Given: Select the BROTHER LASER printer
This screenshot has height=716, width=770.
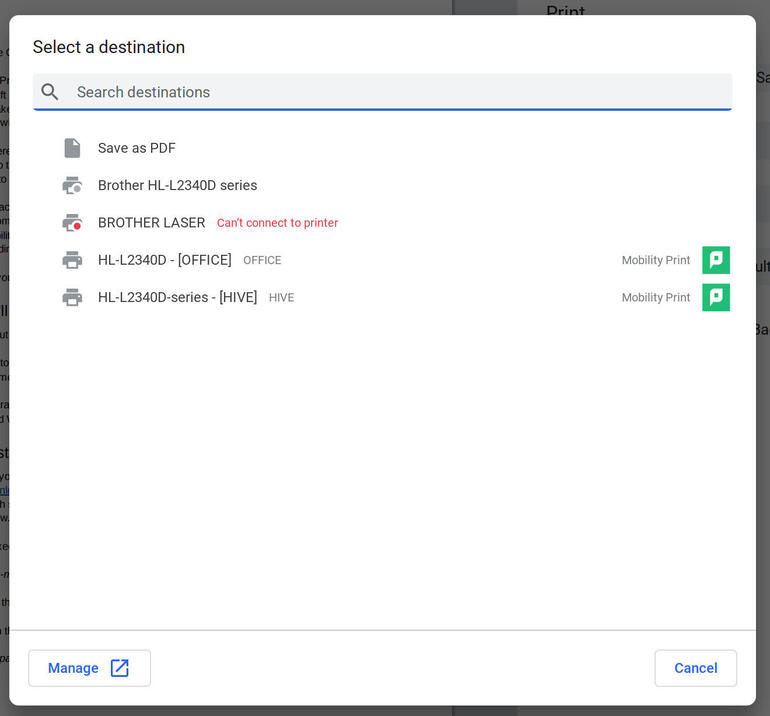Looking at the screenshot, I should click(151, 222).
